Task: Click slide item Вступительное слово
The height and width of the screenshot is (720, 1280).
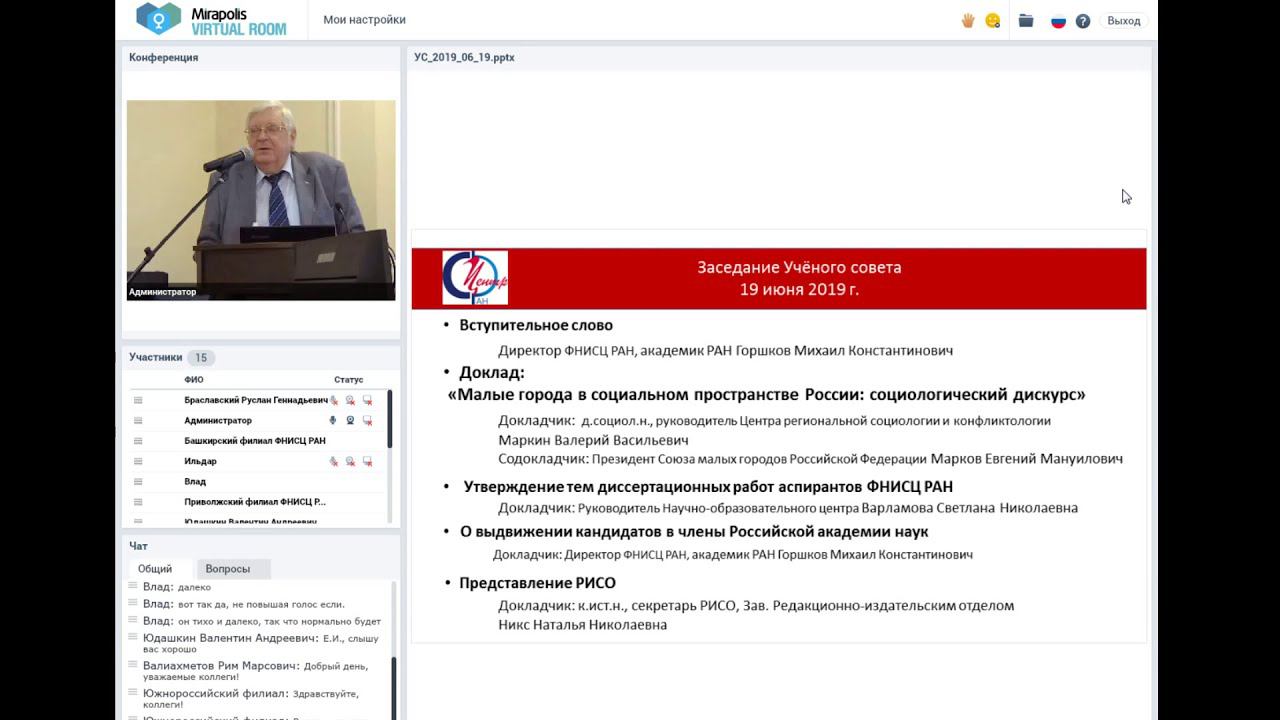Action: pyautogui.click(x=536, y=325)
